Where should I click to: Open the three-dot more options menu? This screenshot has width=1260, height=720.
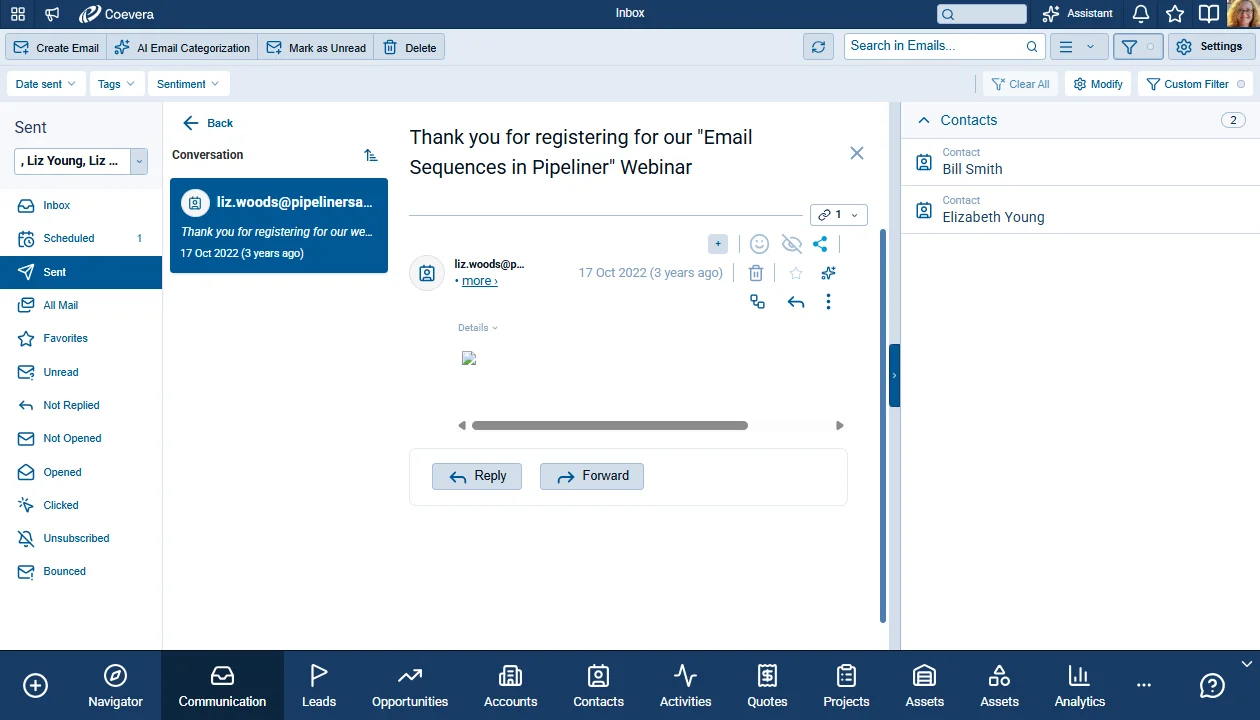click(828, 302)
